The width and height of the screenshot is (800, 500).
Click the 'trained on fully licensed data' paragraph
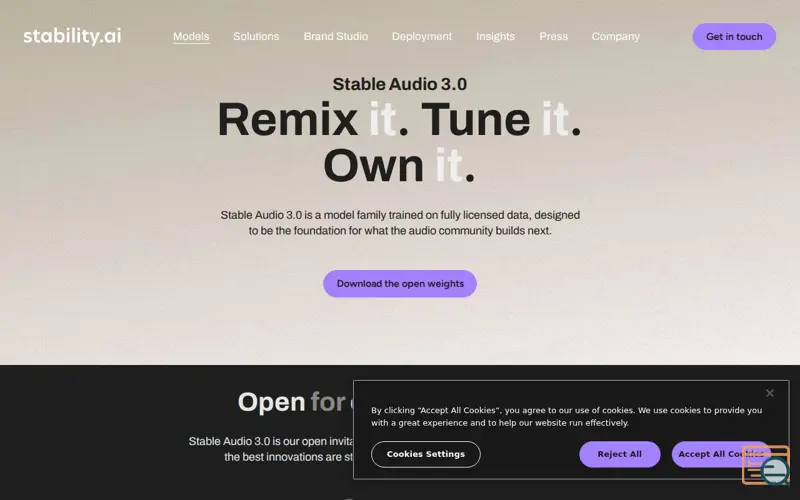(400, 222)
